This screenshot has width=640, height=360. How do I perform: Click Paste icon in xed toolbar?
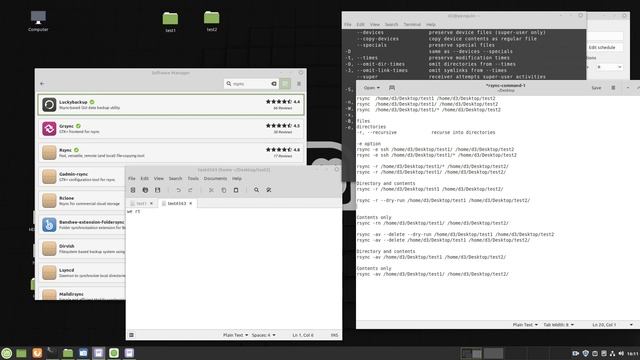[236, 190]
